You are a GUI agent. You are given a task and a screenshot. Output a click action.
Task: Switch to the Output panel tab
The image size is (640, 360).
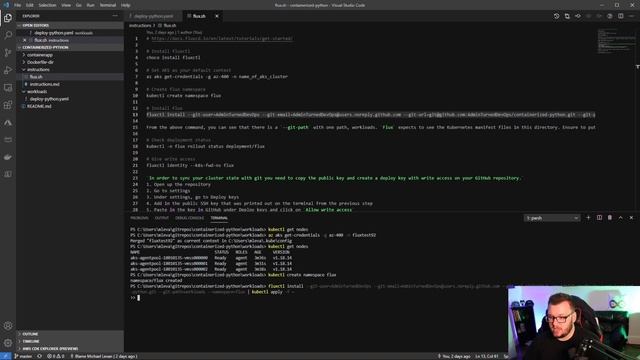(162, 218)
